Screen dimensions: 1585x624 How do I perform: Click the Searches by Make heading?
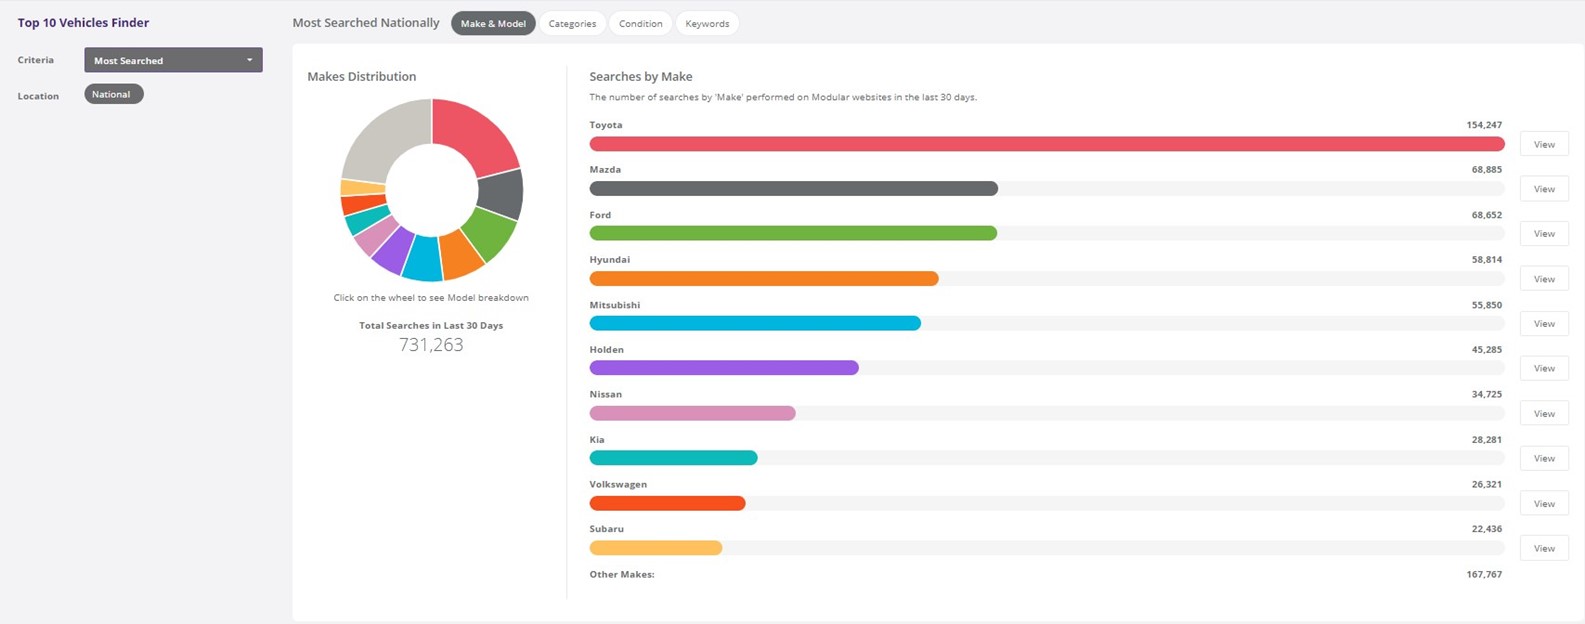coord(641,76)
